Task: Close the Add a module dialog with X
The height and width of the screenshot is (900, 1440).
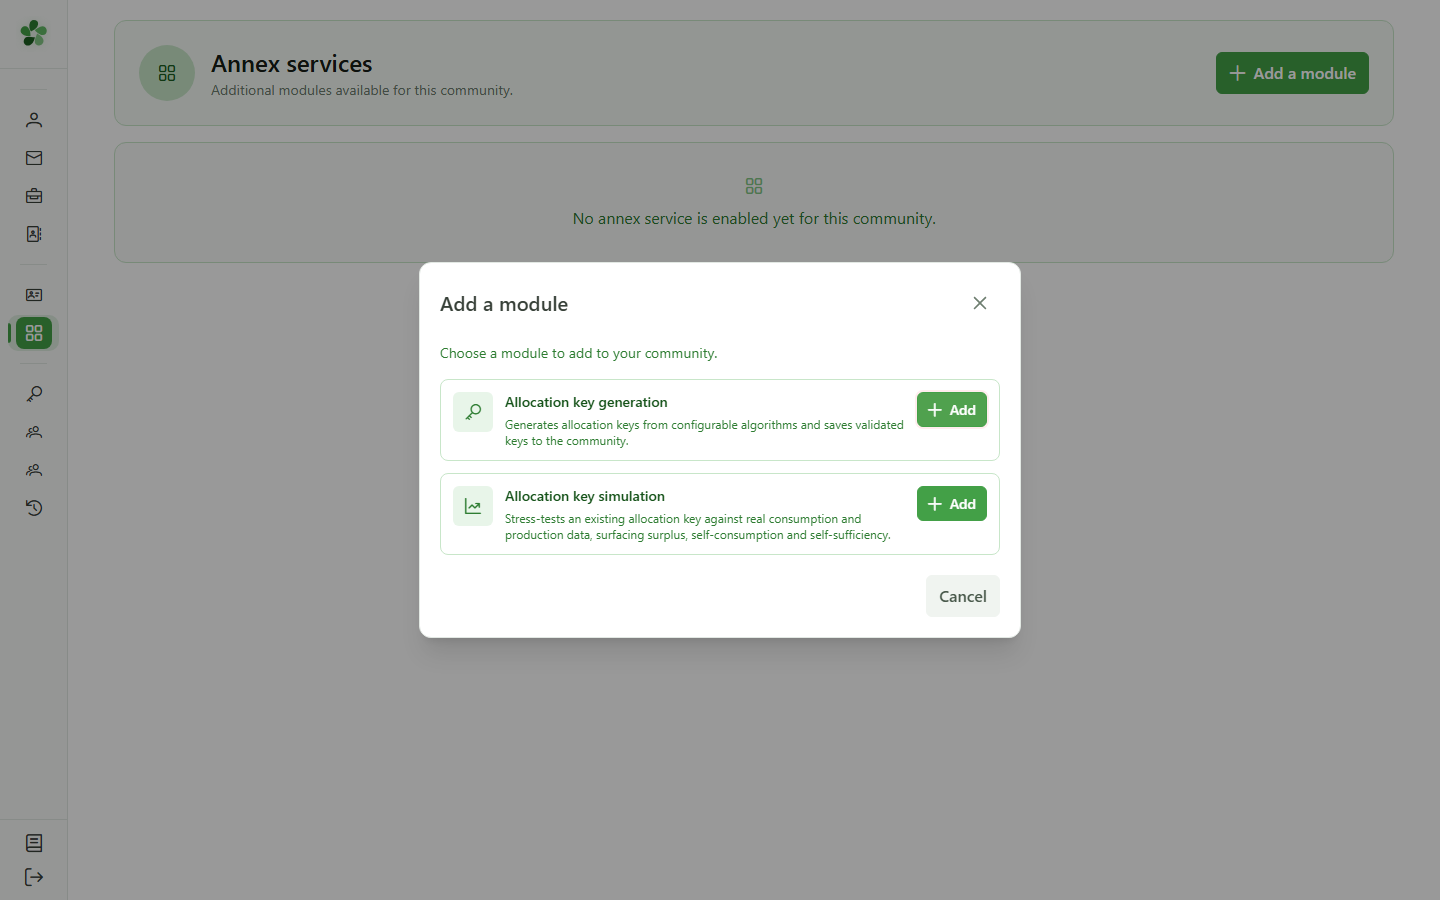Action: pos(980,303)
